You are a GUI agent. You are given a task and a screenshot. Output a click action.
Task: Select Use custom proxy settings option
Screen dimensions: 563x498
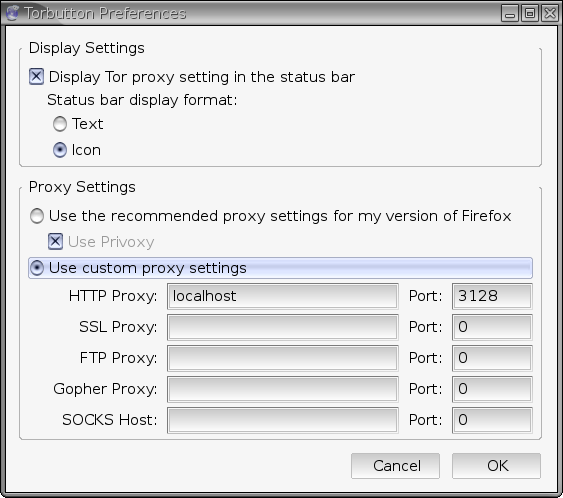(x=280, y=268)
